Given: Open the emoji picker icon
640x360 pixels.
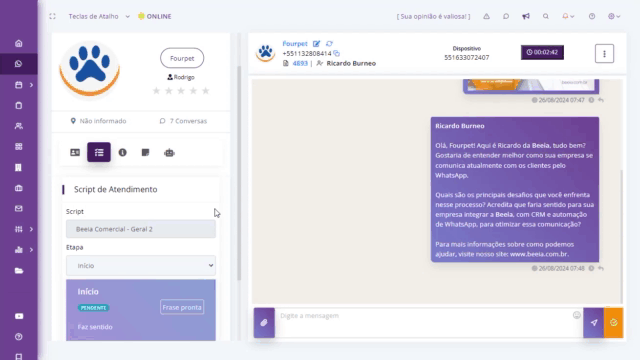Looking at the screenshot, I should (577, 315).
